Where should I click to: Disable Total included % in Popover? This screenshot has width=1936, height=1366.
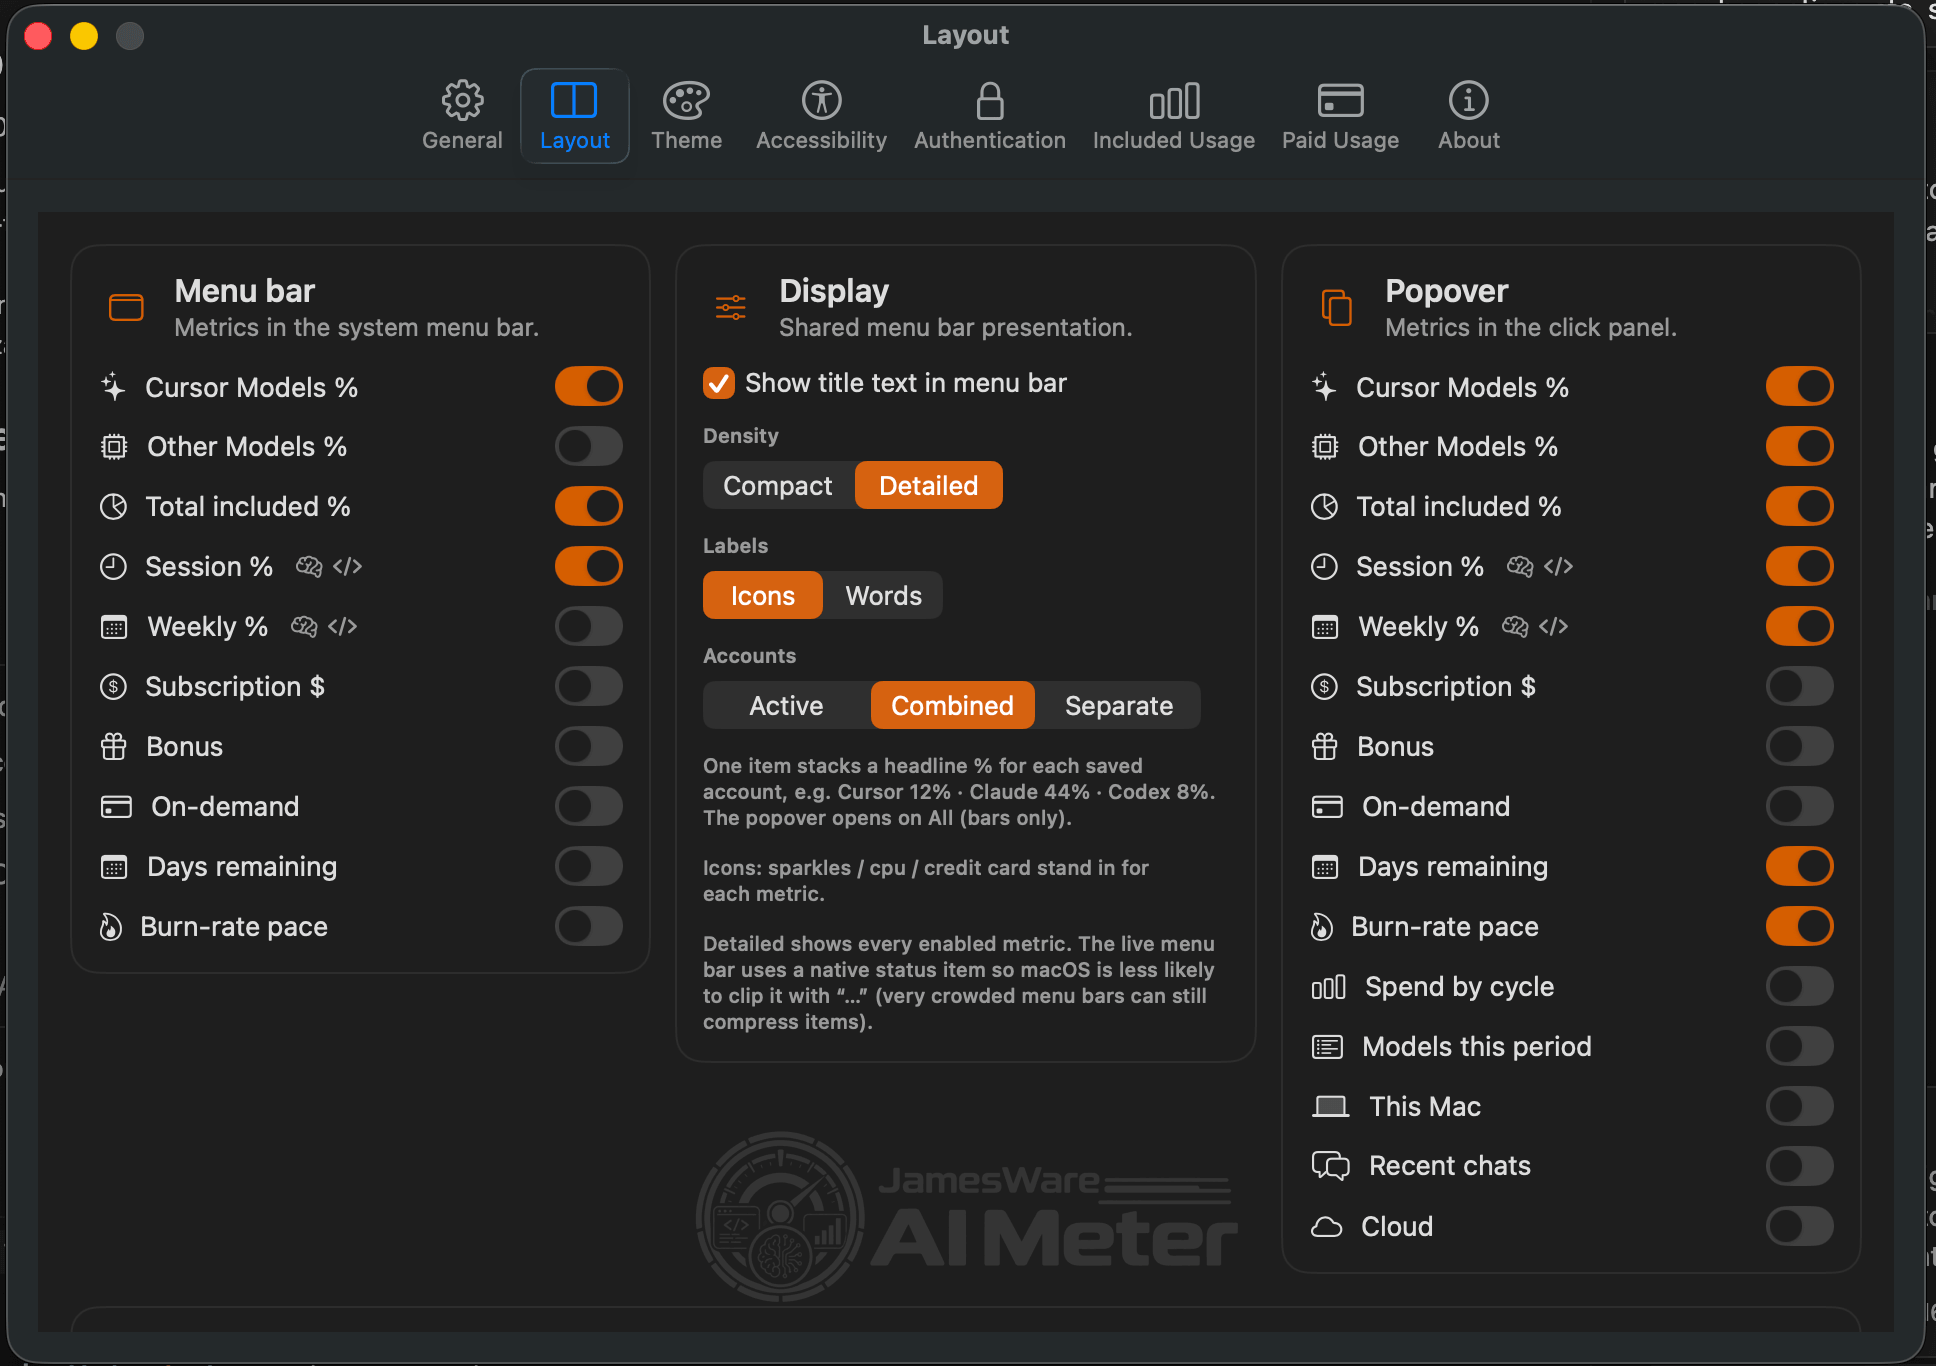coord(1800,507)
